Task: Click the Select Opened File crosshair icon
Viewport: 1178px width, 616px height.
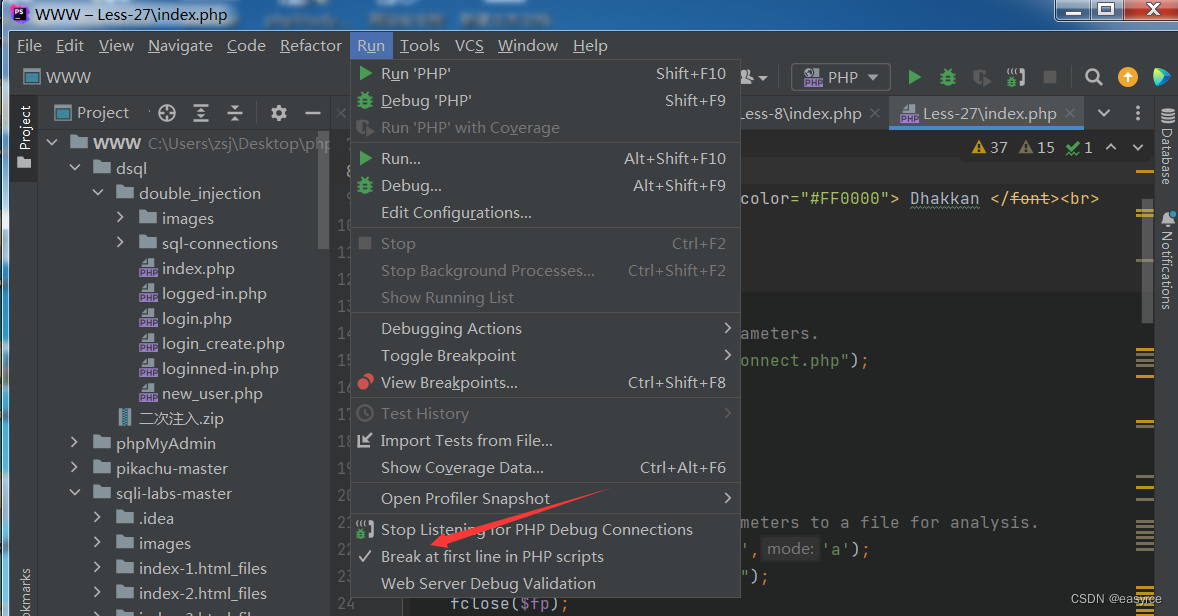Action: click(x=167, y=113)
